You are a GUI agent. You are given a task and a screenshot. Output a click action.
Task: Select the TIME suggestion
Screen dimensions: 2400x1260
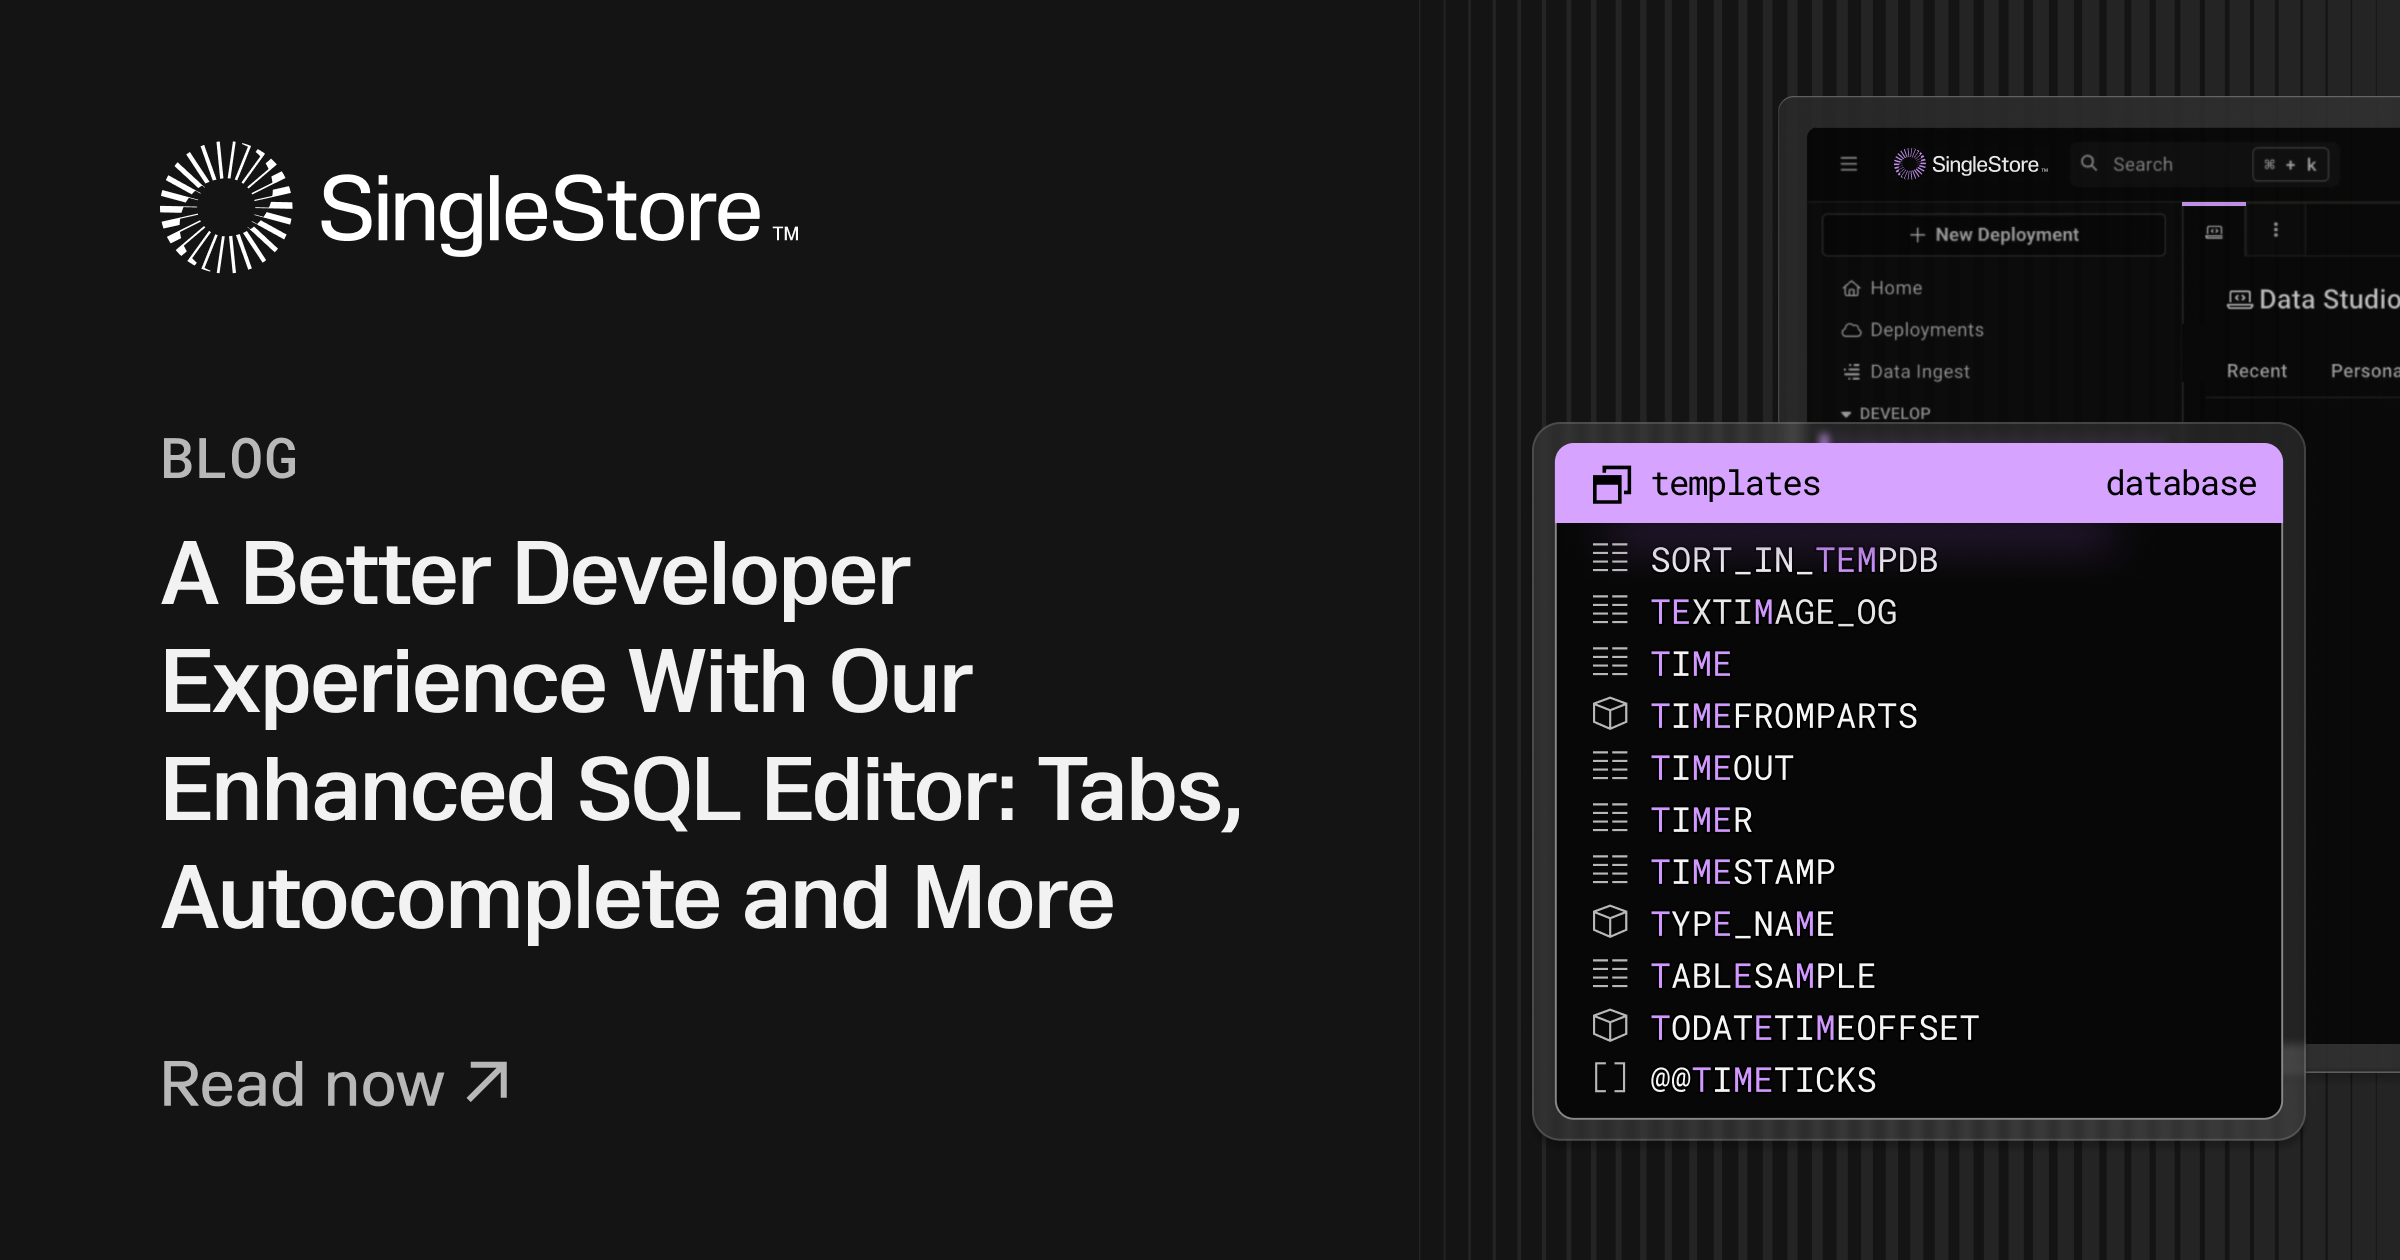[1919, 664]
